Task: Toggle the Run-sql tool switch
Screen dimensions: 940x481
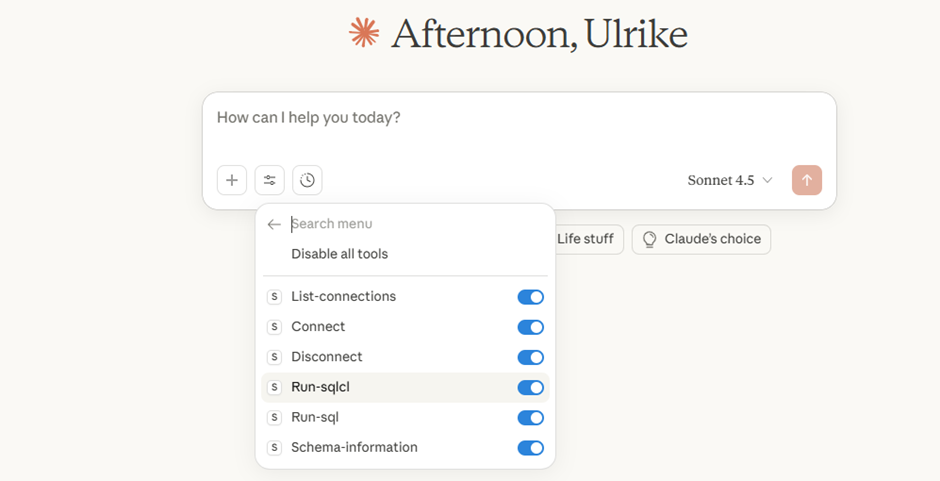Action: (530, 417)
